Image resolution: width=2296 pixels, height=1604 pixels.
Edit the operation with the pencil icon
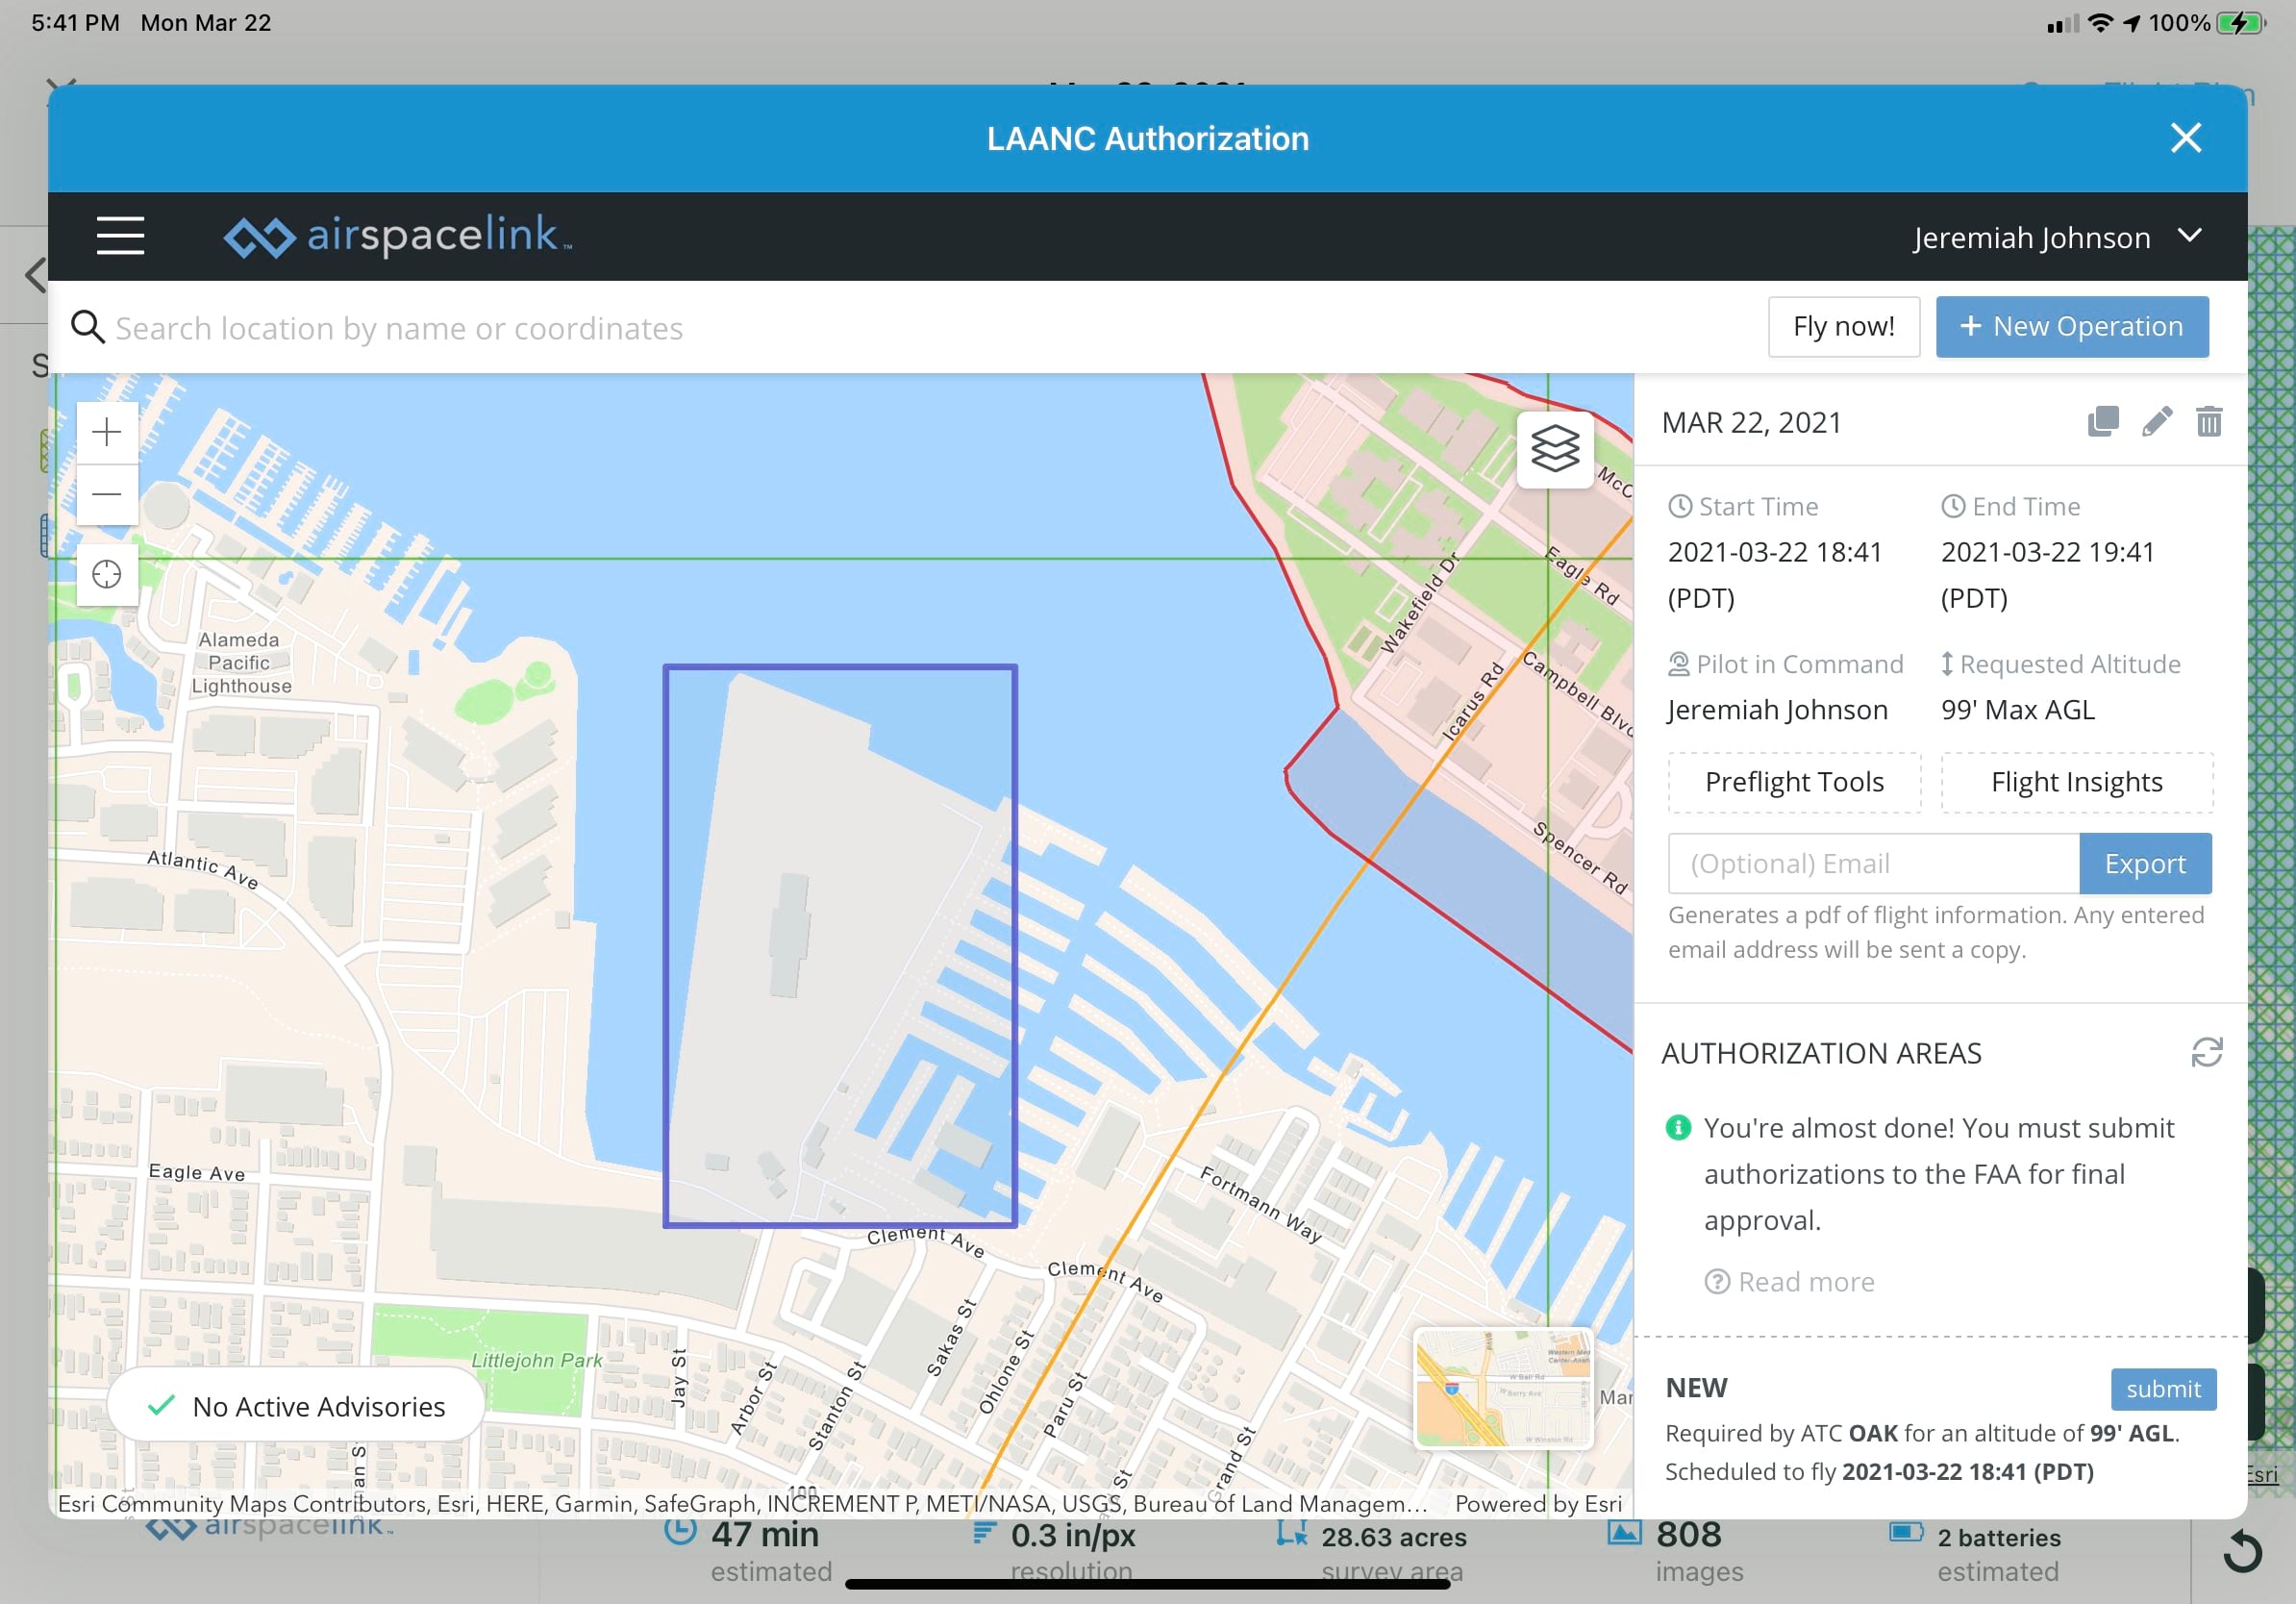click(2157, 421)
